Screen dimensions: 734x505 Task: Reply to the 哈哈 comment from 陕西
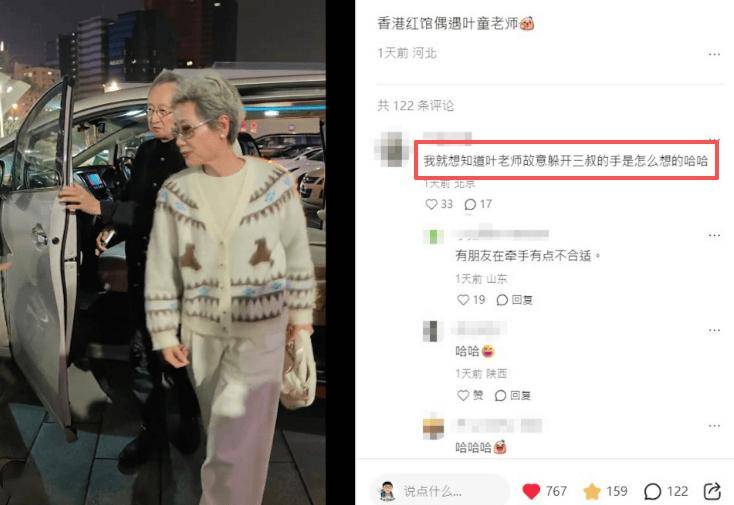(513, 395)
